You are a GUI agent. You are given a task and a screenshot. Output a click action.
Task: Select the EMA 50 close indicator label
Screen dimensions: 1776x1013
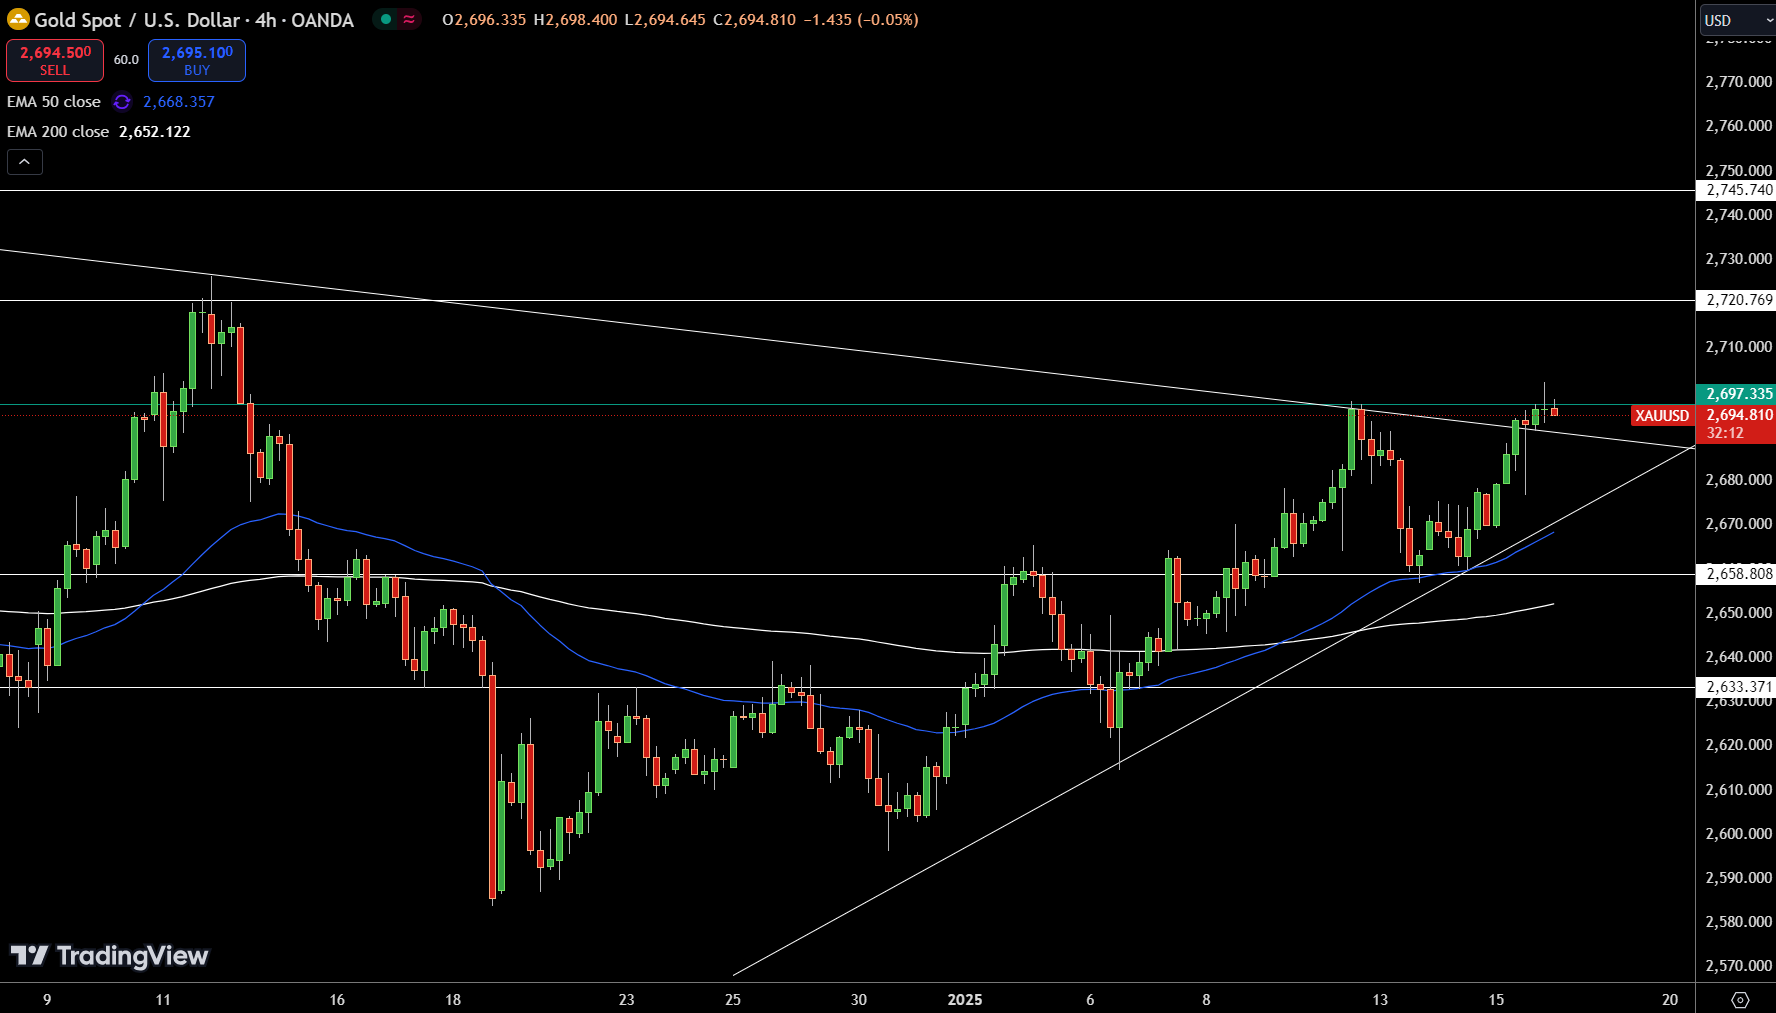click(54, 102)
